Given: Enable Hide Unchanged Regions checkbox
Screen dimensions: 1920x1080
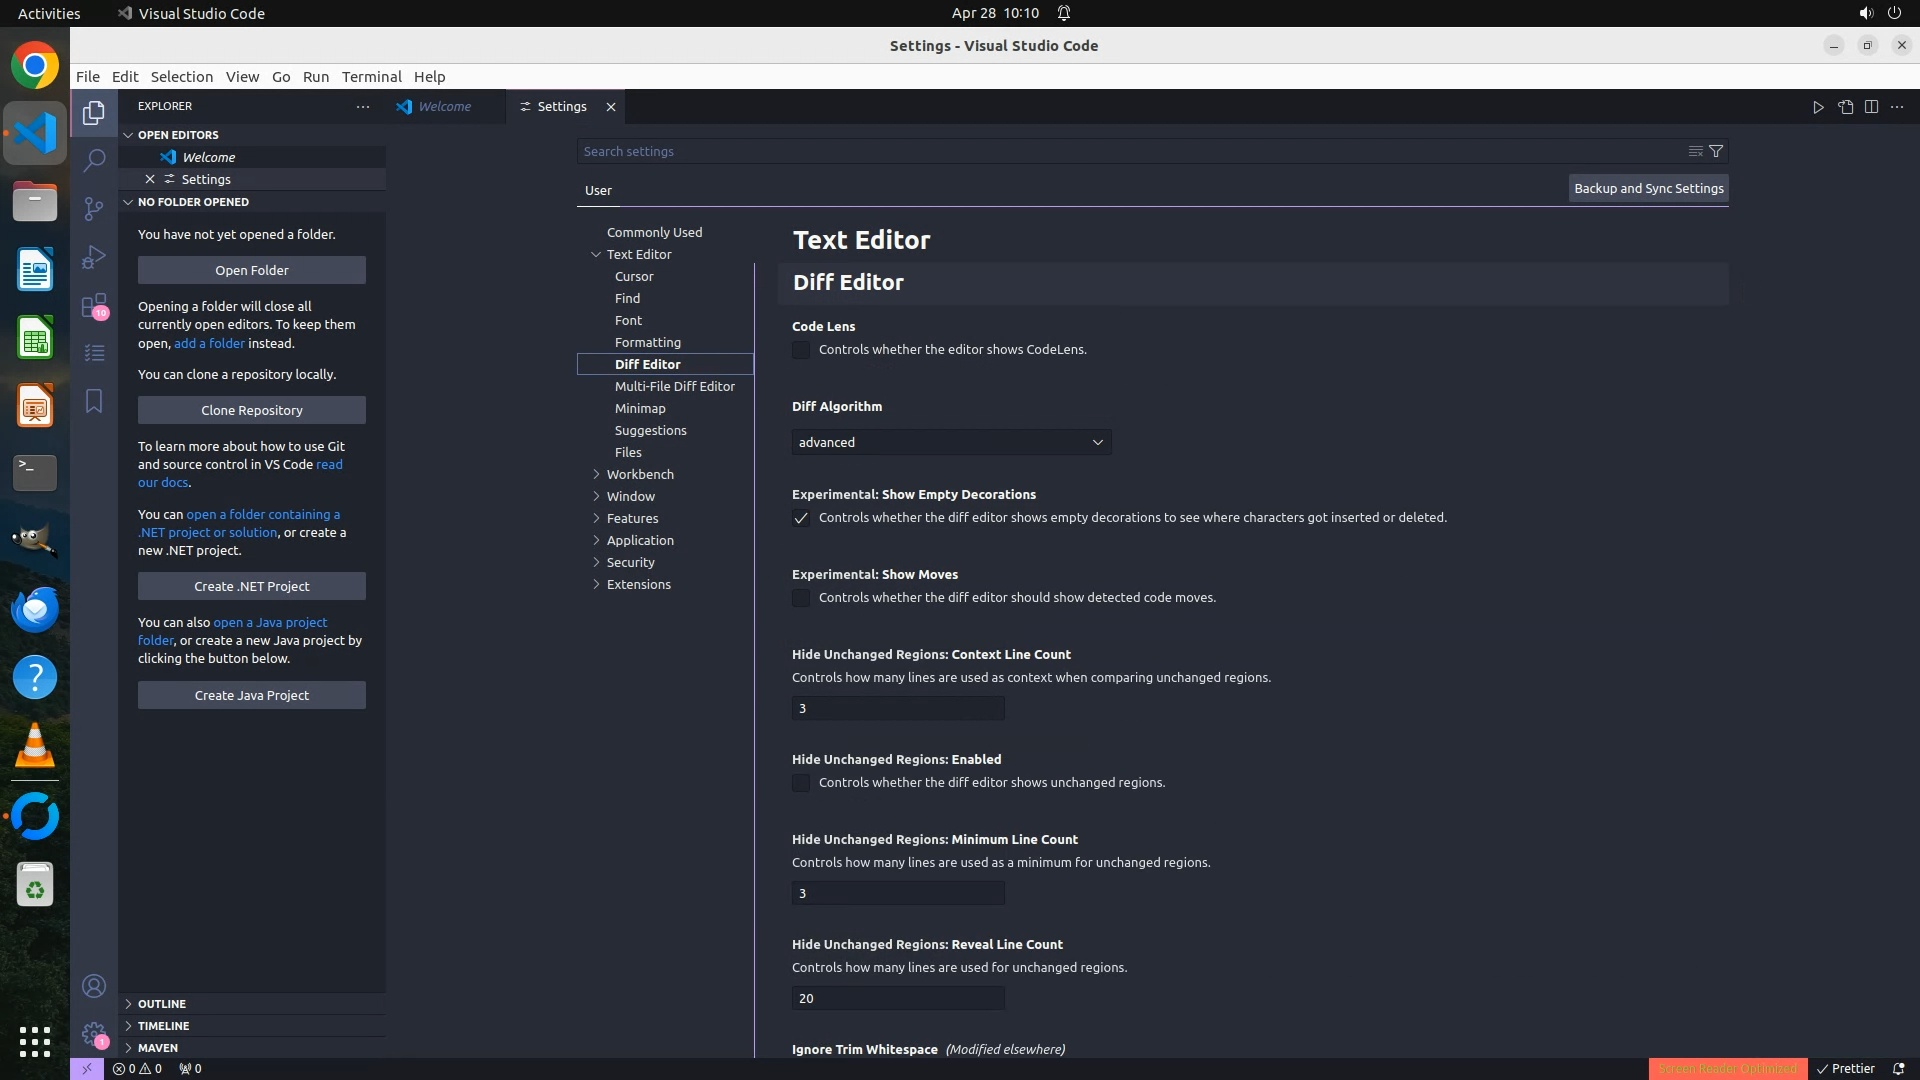Looking at the screenshot, I should (801, 783).
